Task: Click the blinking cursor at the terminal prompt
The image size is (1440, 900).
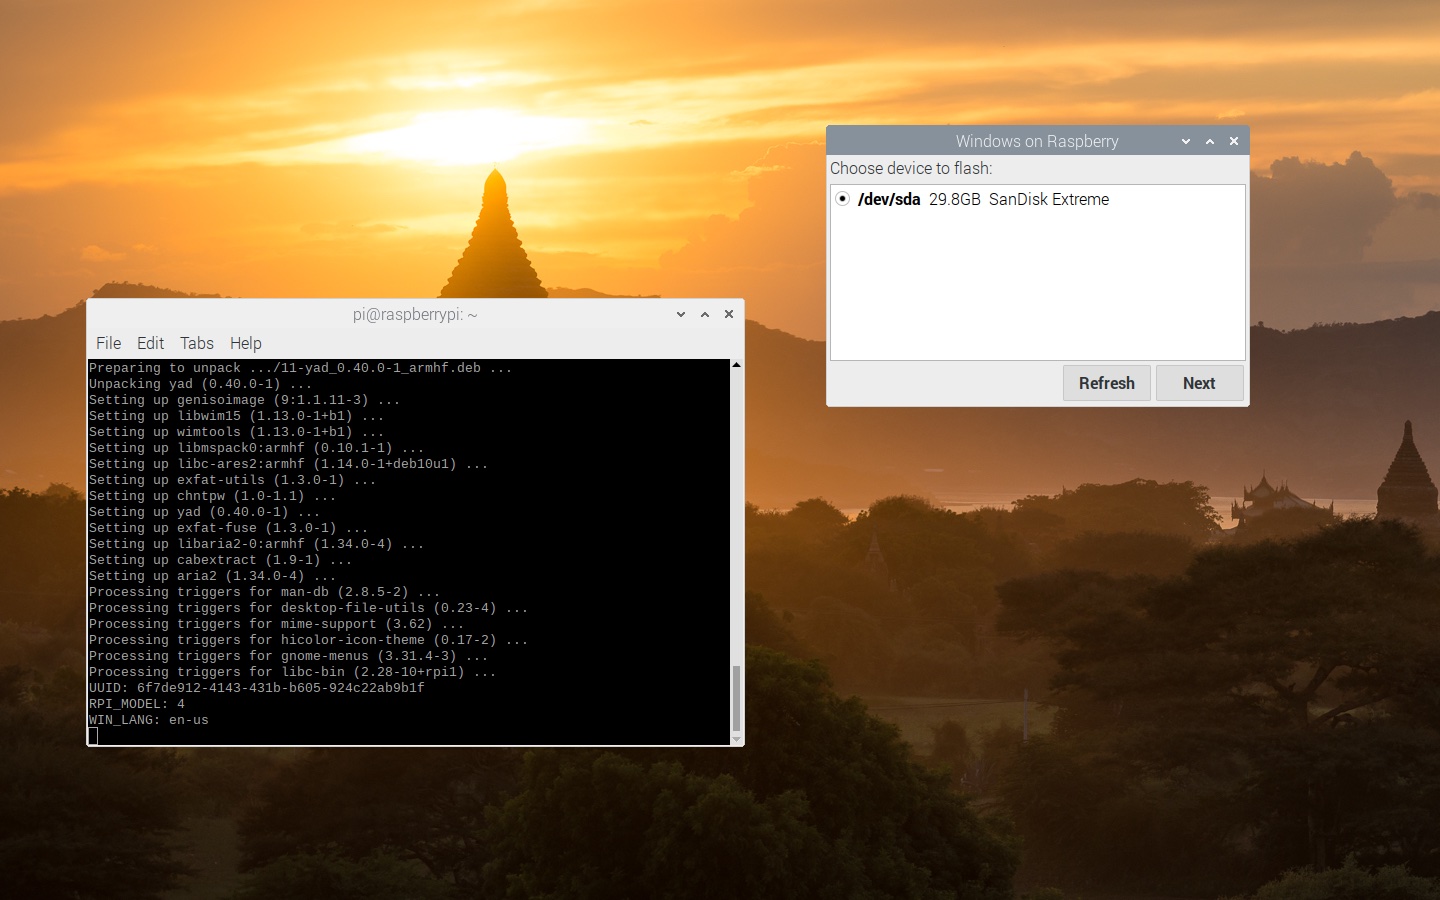Action: (93, 735)
